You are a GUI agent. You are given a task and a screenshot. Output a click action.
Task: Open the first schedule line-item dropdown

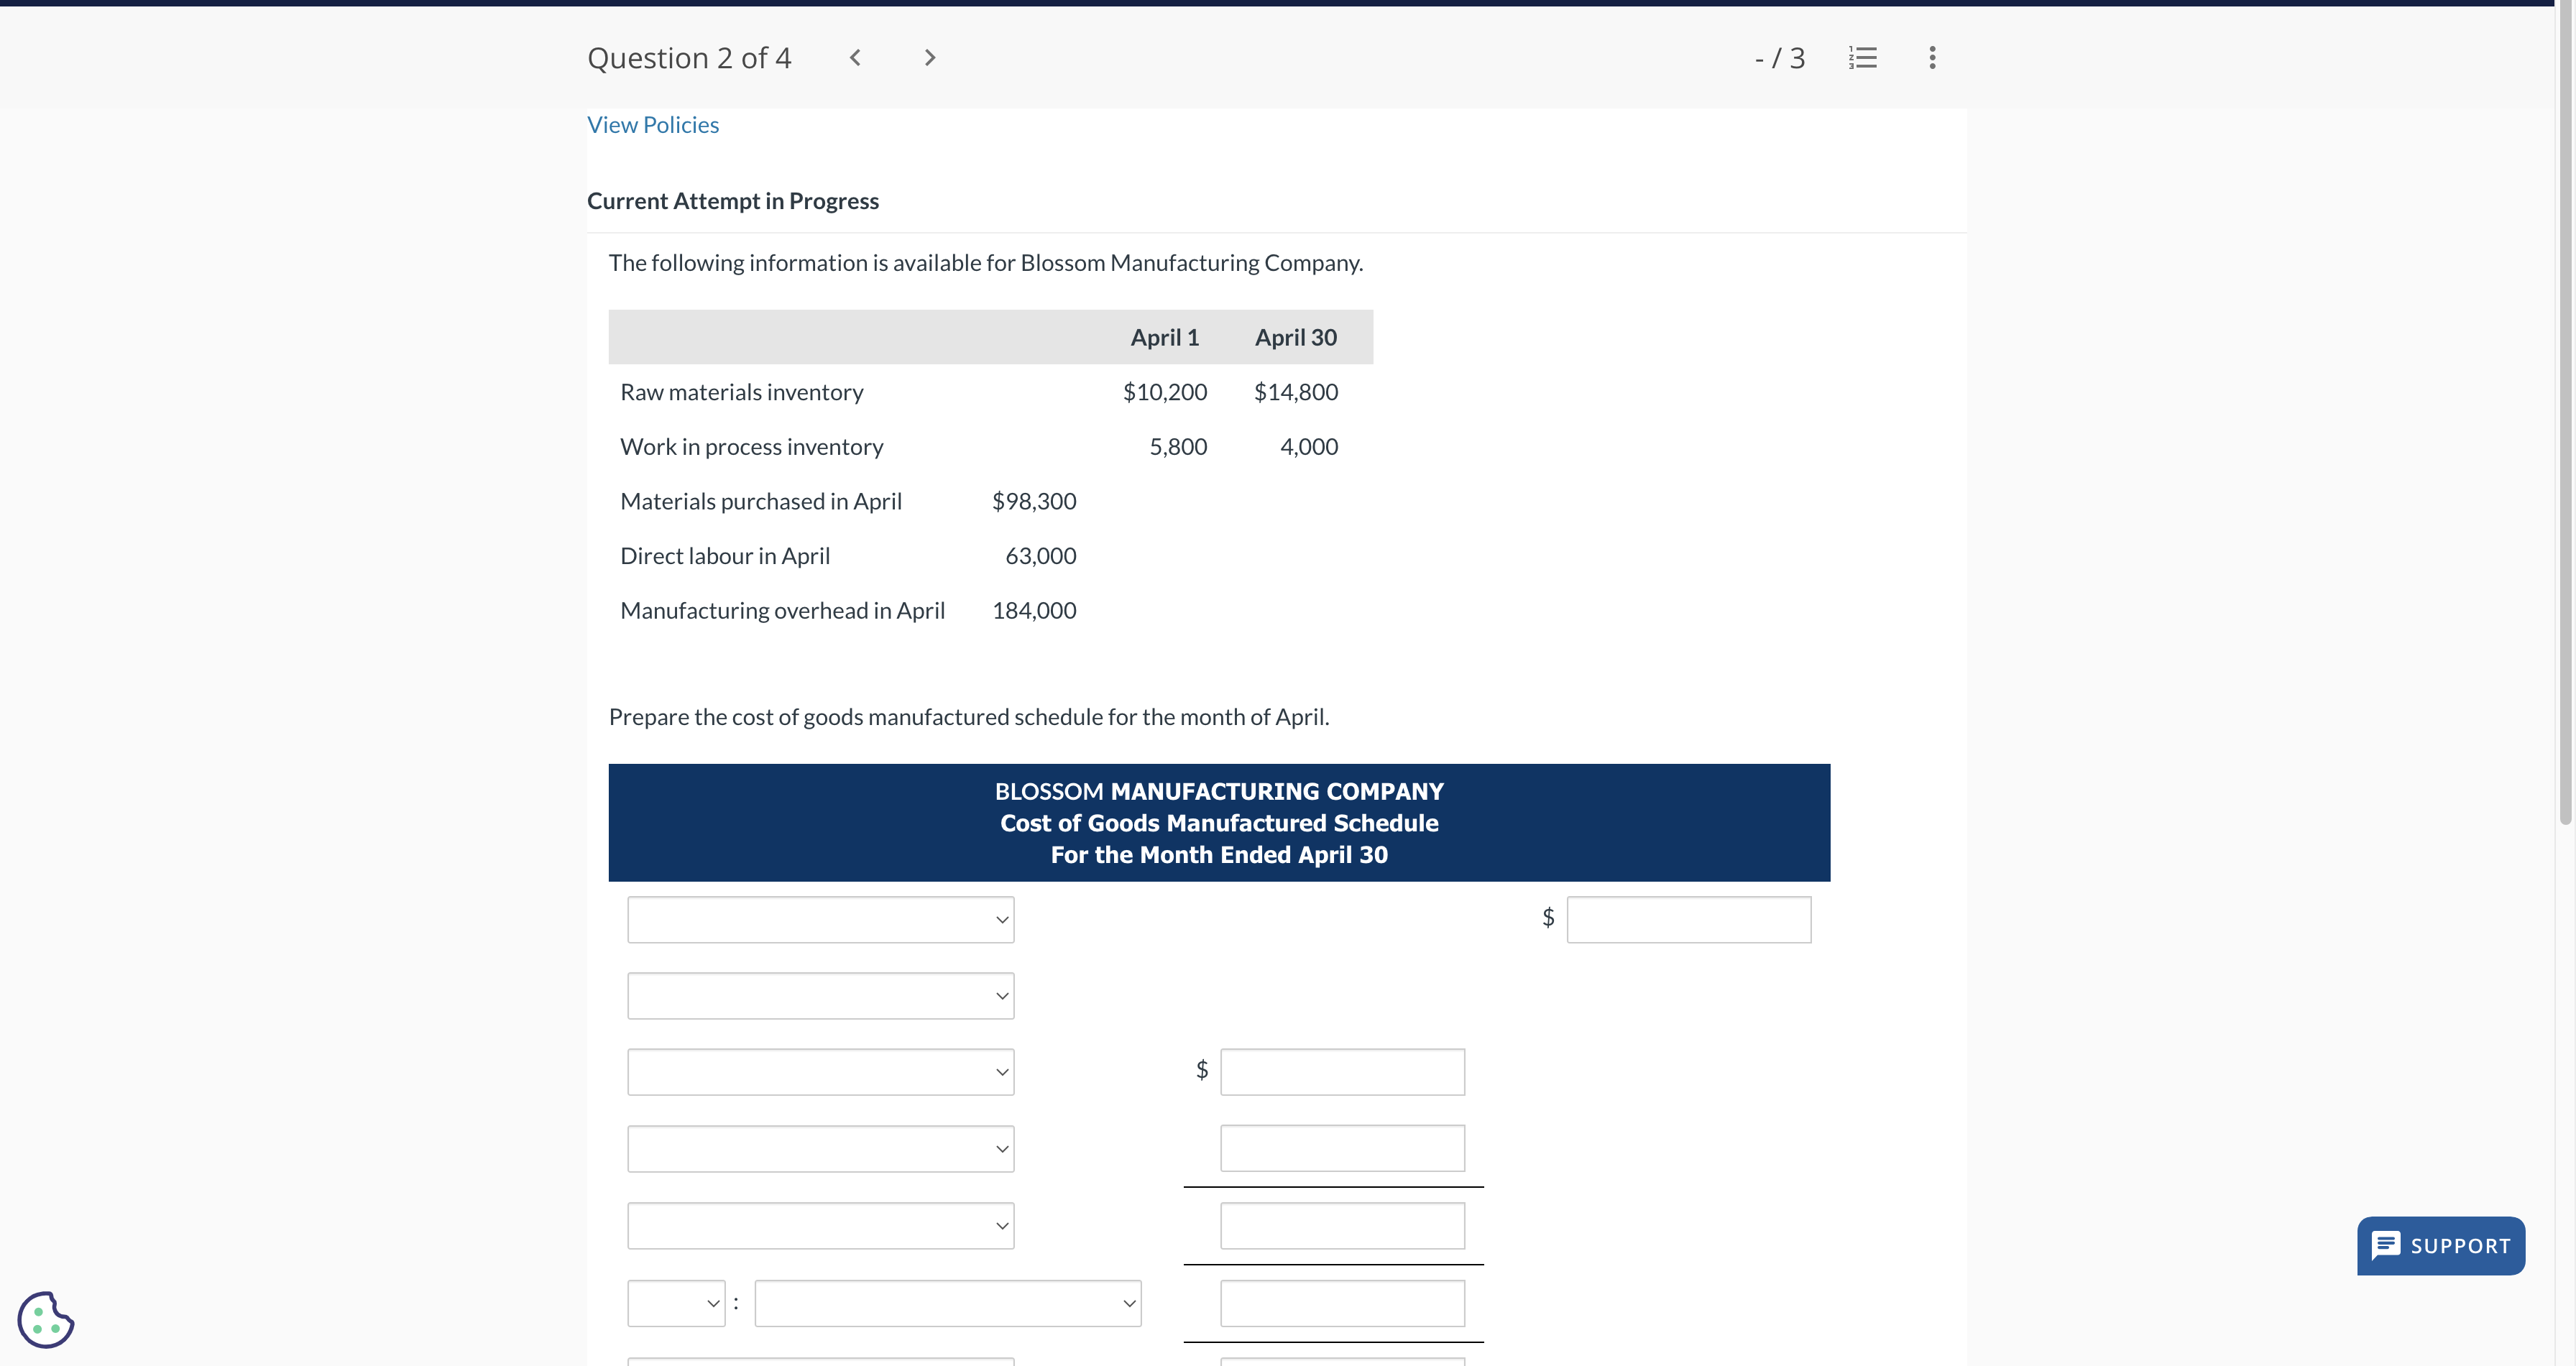point(820,918)
